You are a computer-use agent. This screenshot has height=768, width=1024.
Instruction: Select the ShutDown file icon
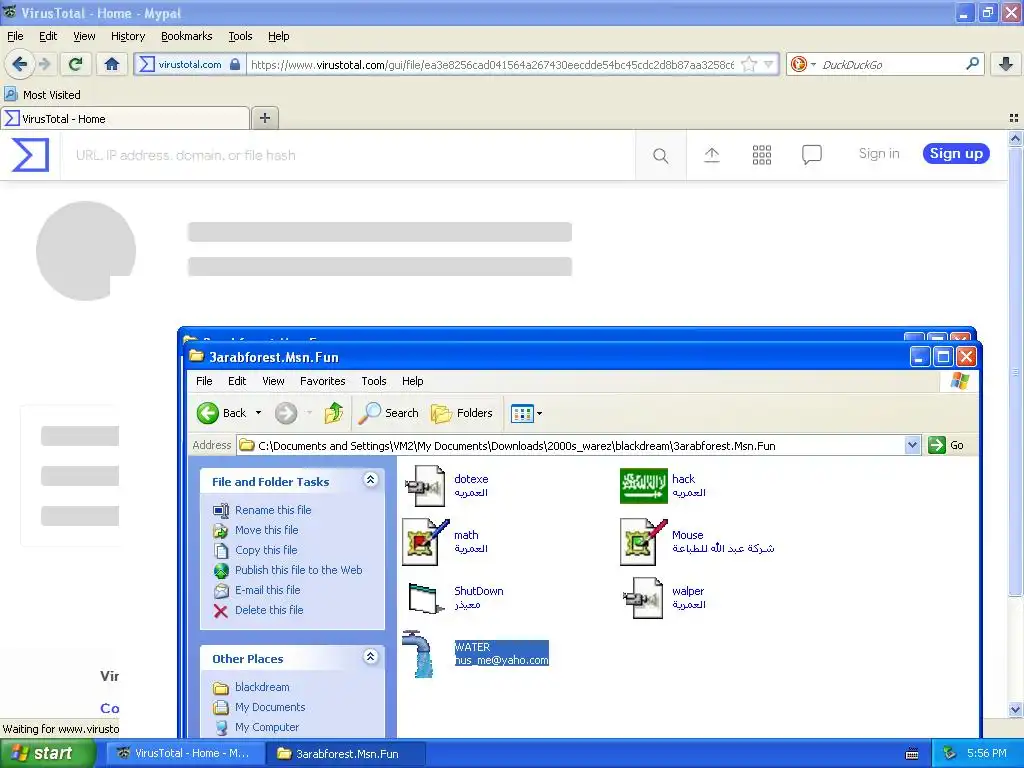point(426,598)
